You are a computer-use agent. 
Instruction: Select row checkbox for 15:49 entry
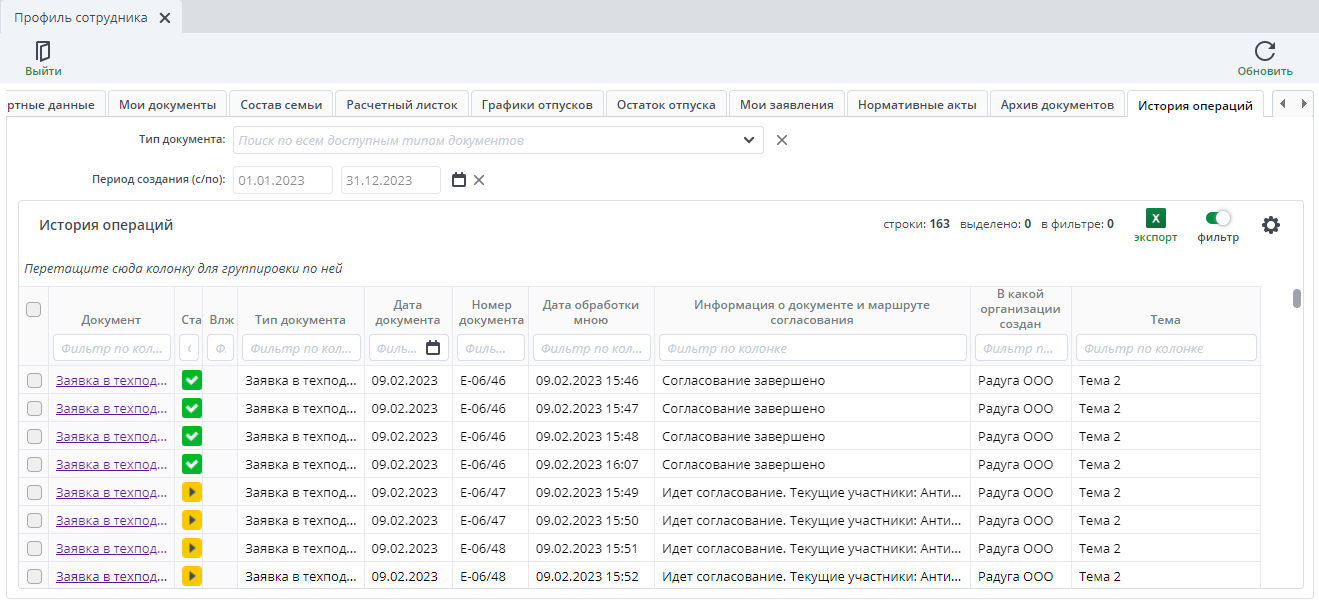pyautogui.click(x=34, y=492)
